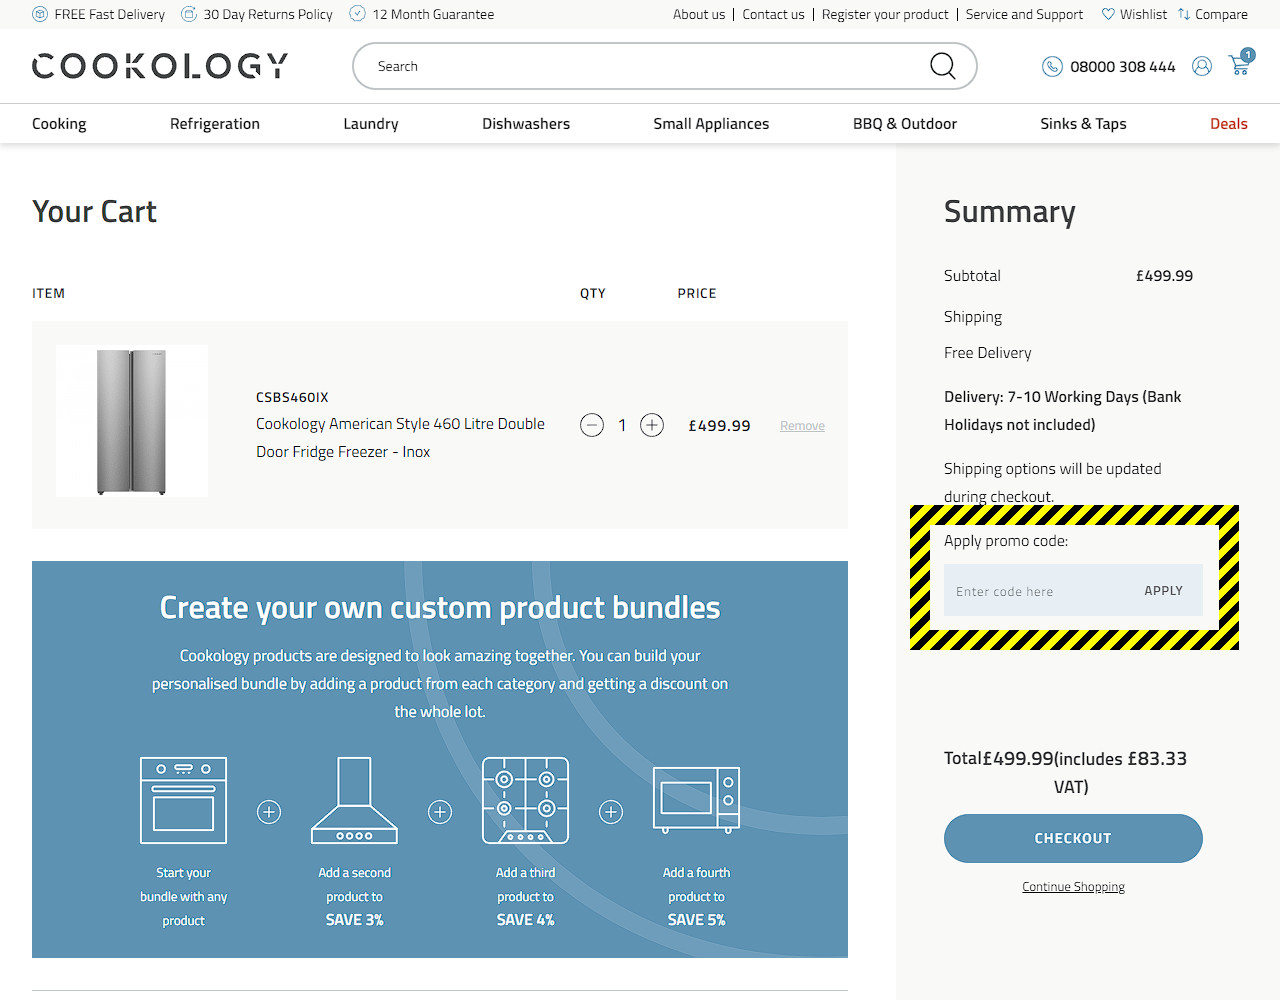Open Register your product link

pyautogui.click(x=885, y=14)
